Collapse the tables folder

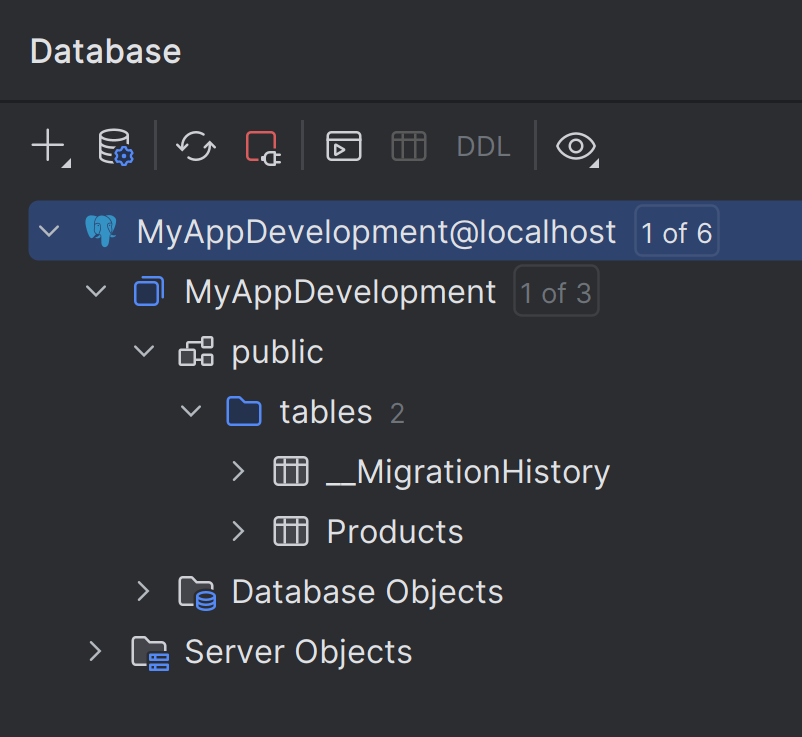click(x=191, y=412)
